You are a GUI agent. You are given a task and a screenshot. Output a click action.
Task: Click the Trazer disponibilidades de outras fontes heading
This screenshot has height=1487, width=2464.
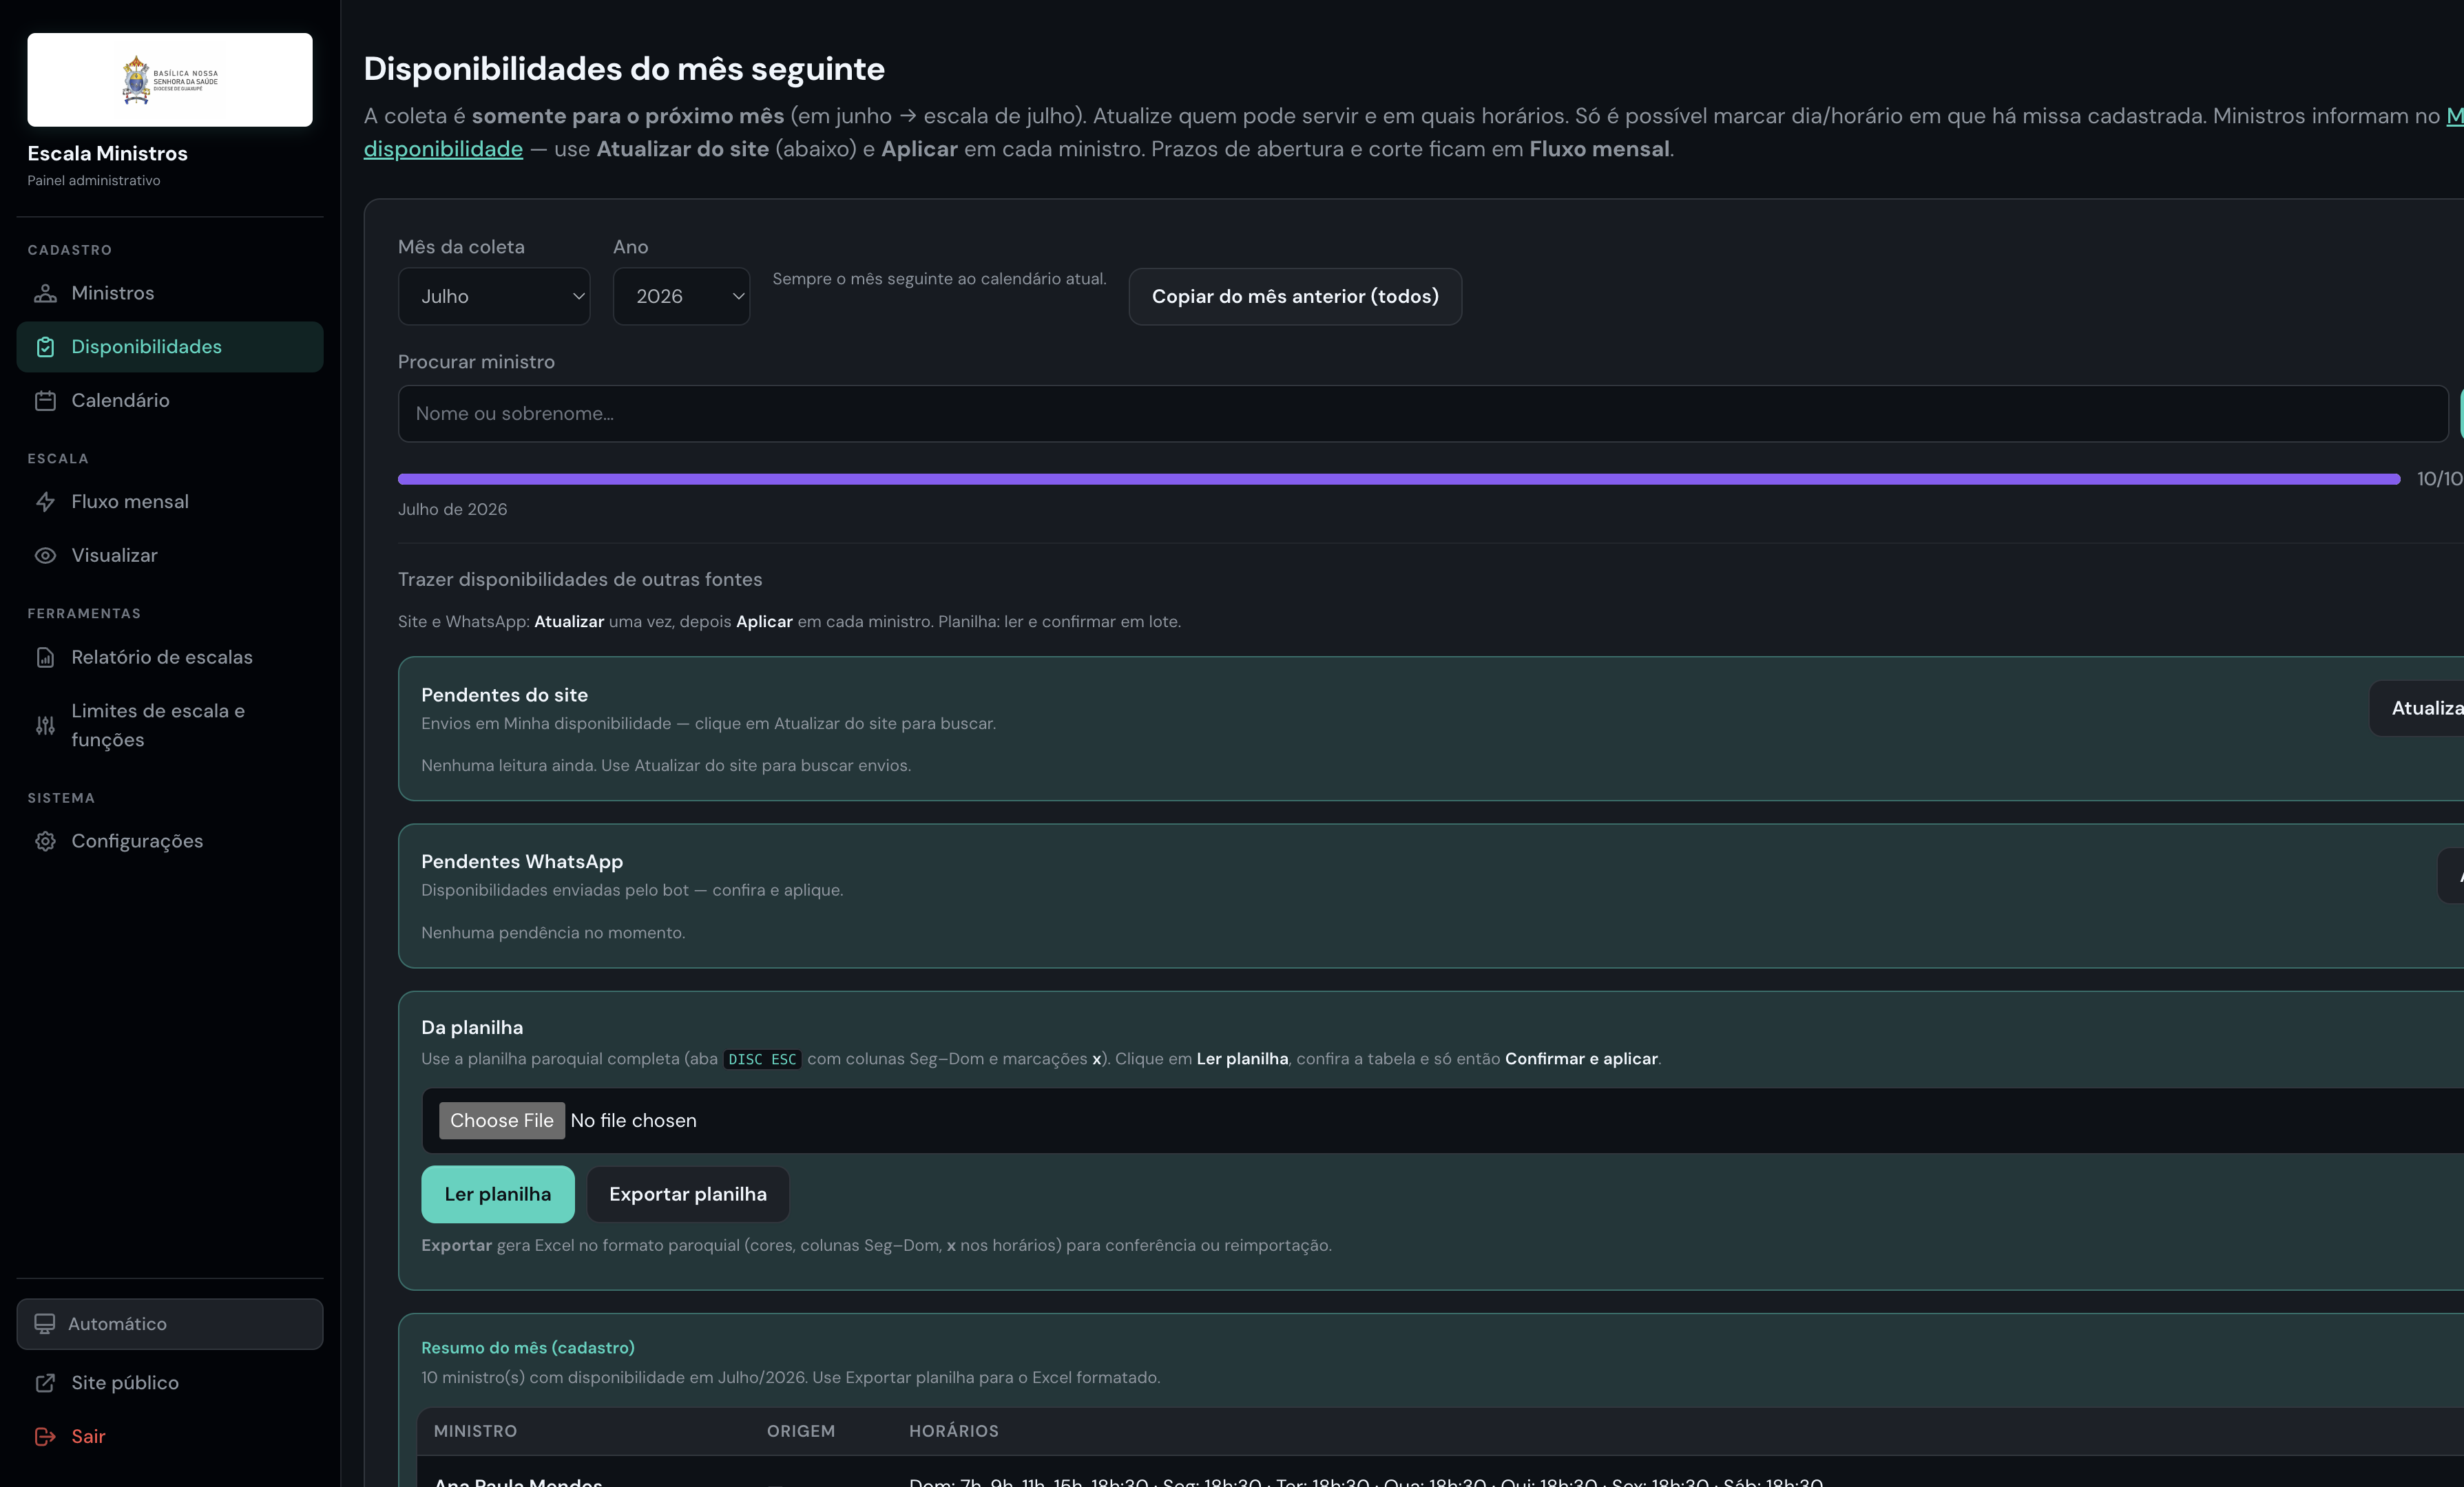(580, 580)
